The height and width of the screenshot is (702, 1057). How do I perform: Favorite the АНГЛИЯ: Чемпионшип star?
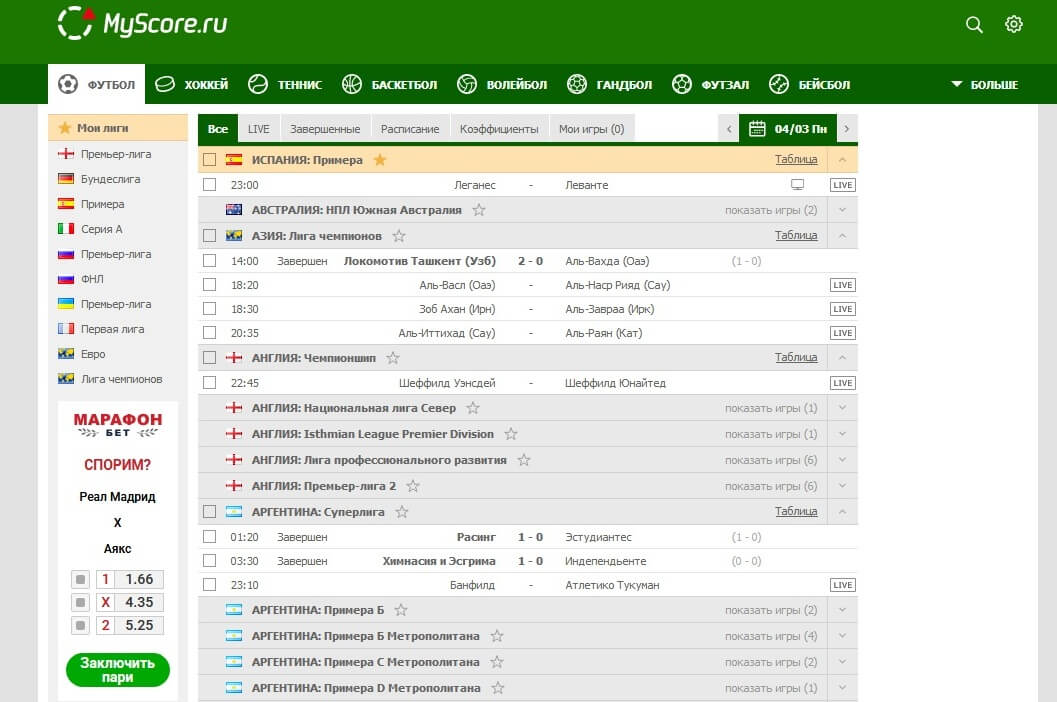(x=393, y=357)
